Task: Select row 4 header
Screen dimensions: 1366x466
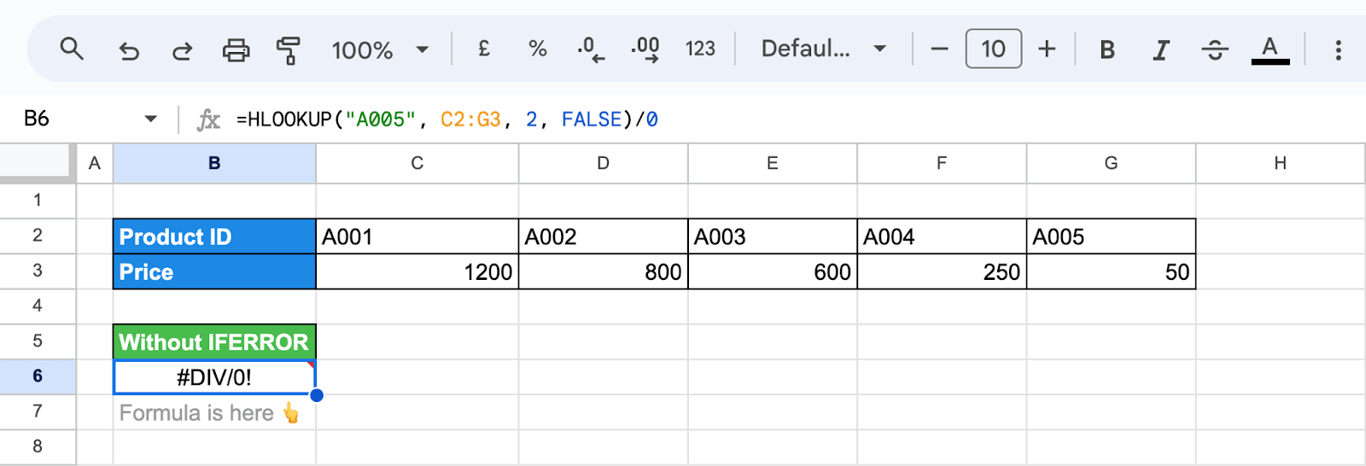Action: [x=38, y=306]
